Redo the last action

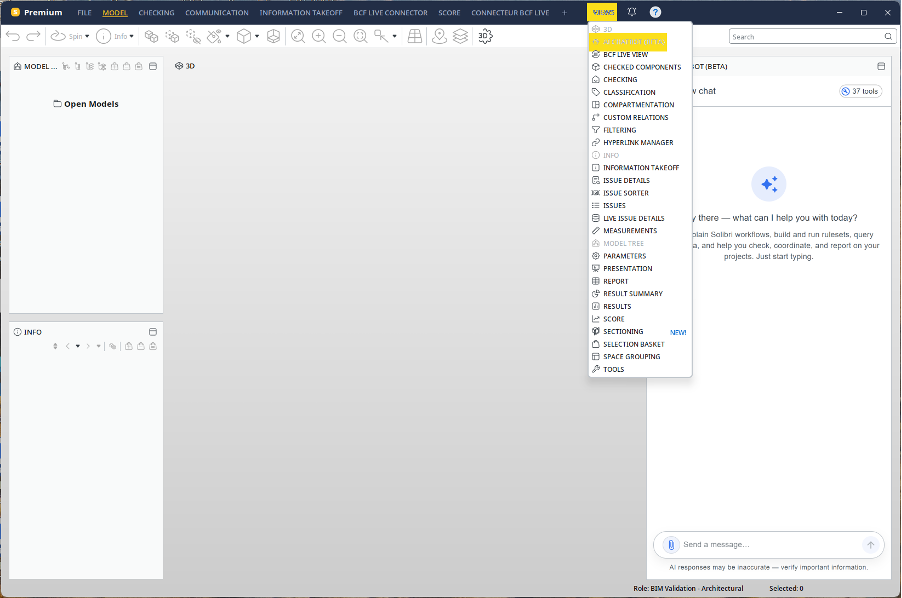[33, 36]
